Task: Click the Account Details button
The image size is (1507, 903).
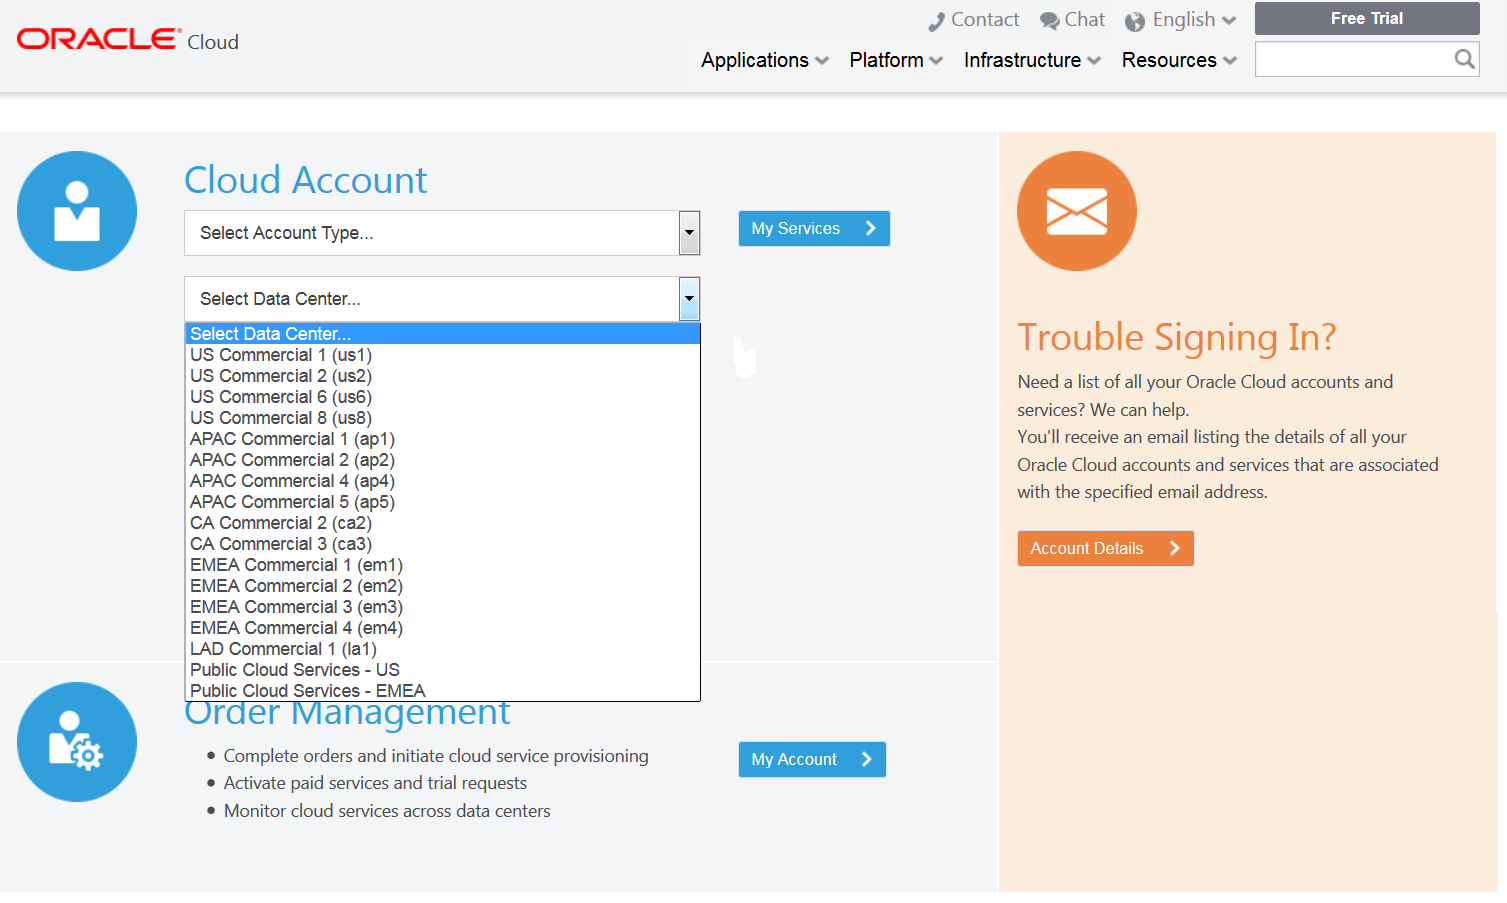Action: pos(1104,548)
